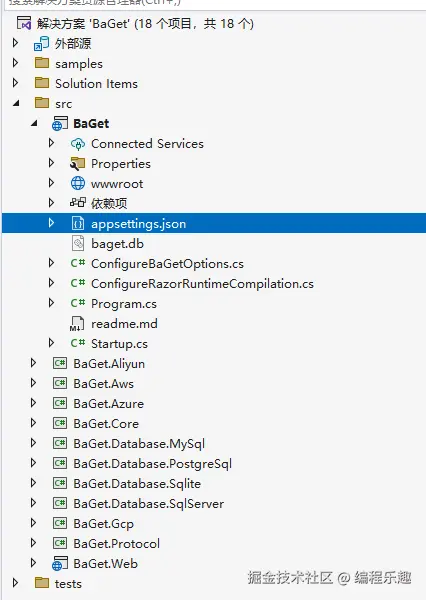Click the Solution Explorer search box
Screen dimensions: 426x600
click(x=213, y=4)
